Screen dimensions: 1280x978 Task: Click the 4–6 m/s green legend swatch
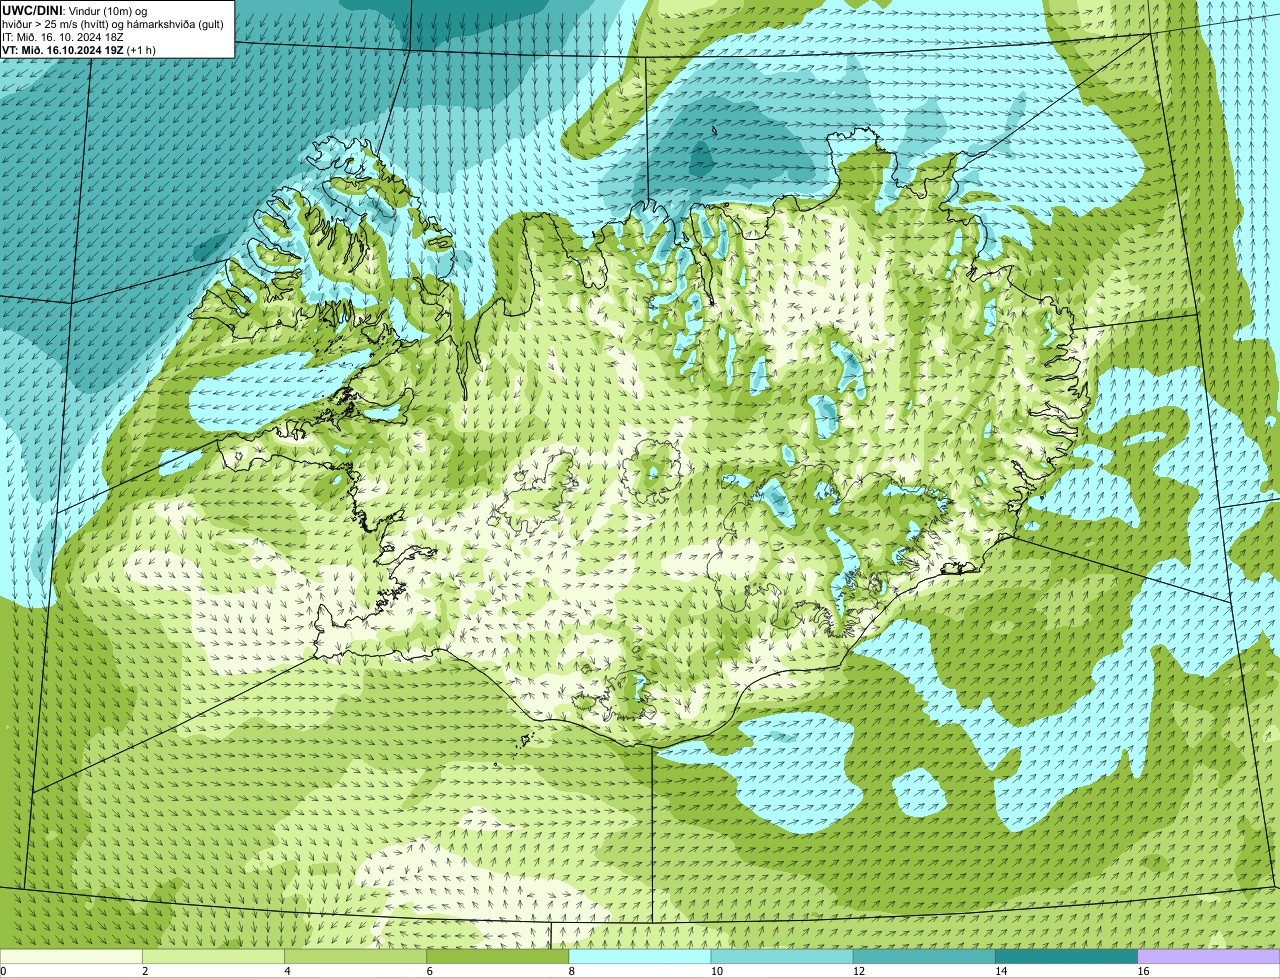tap(355, 956)
